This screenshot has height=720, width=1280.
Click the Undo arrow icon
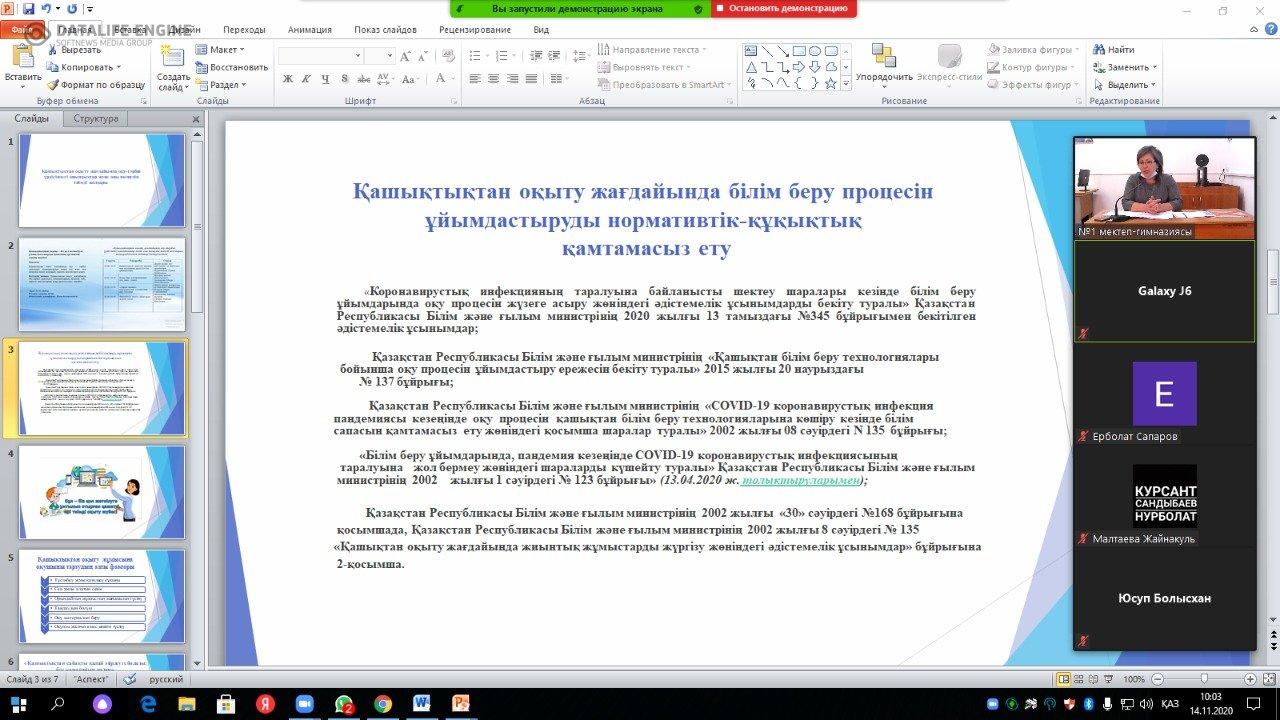click(x=47, y=9)
